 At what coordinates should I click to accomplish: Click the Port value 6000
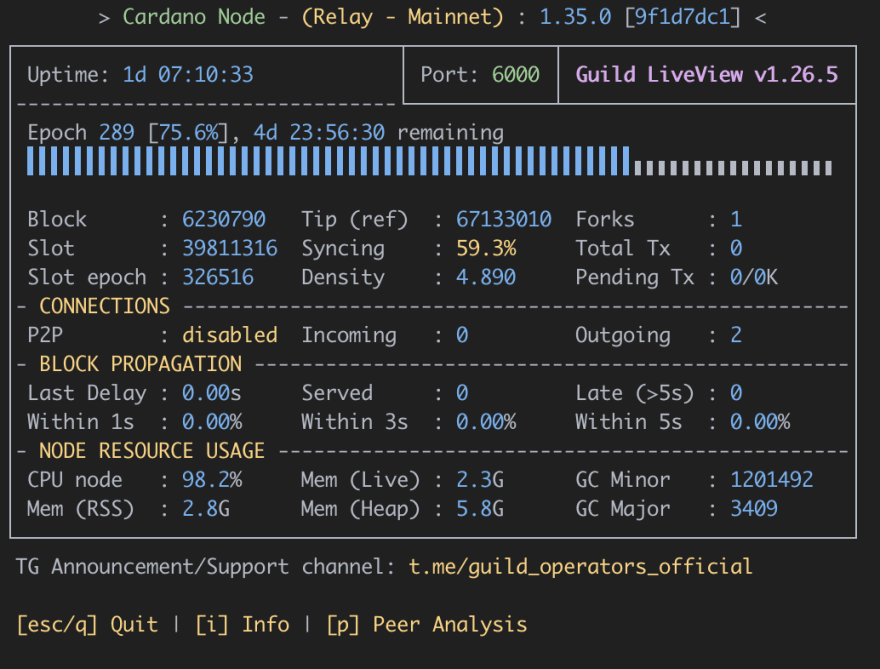click(515, 75)
